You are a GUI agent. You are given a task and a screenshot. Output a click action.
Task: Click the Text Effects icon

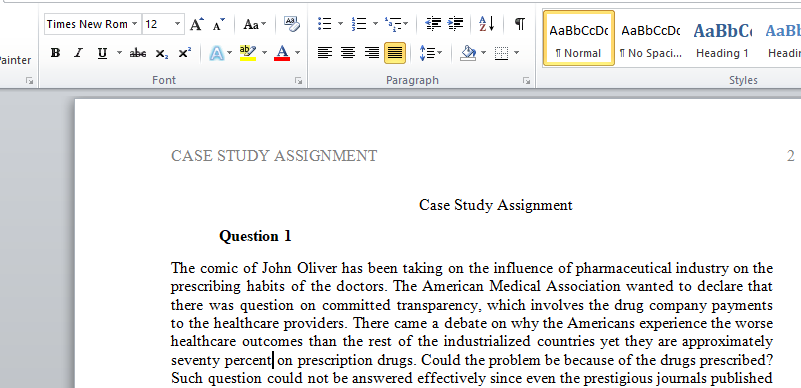click(217, 53)
